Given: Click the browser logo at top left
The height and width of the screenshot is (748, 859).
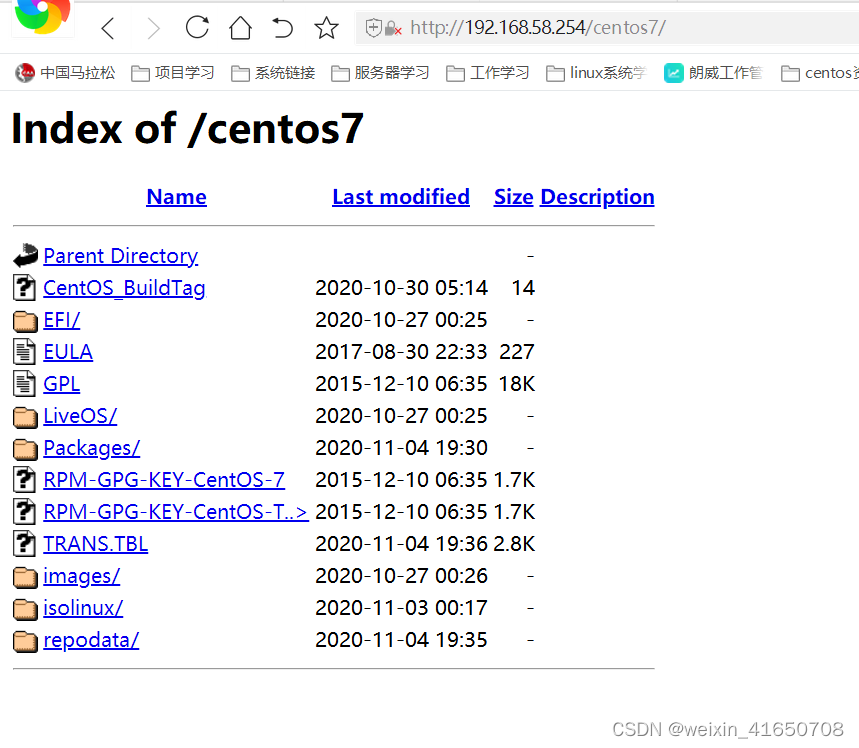Looking at the screenshot, I should click(40, 14).
